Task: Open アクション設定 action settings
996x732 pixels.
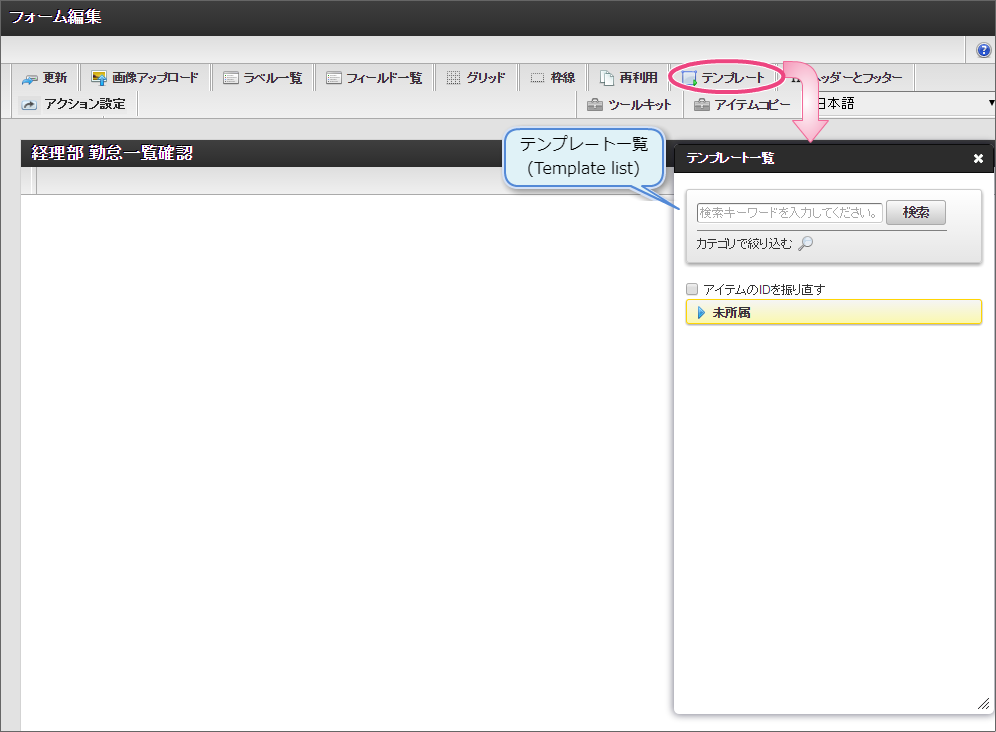Action: pos(74,104)
